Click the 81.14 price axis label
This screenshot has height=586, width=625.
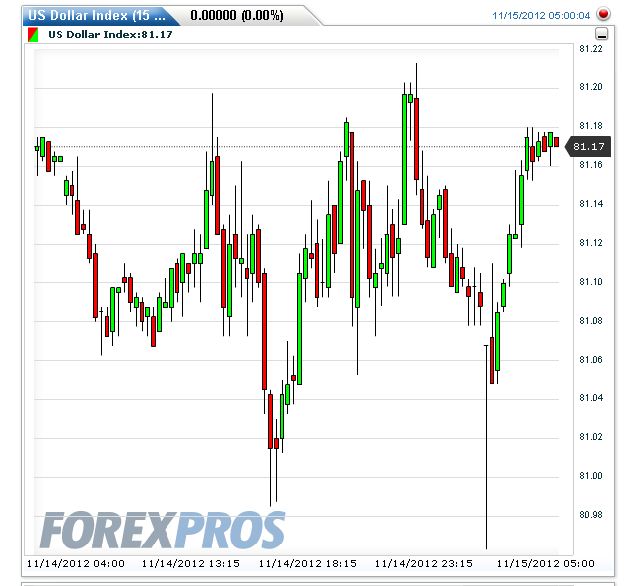point(591,204)
